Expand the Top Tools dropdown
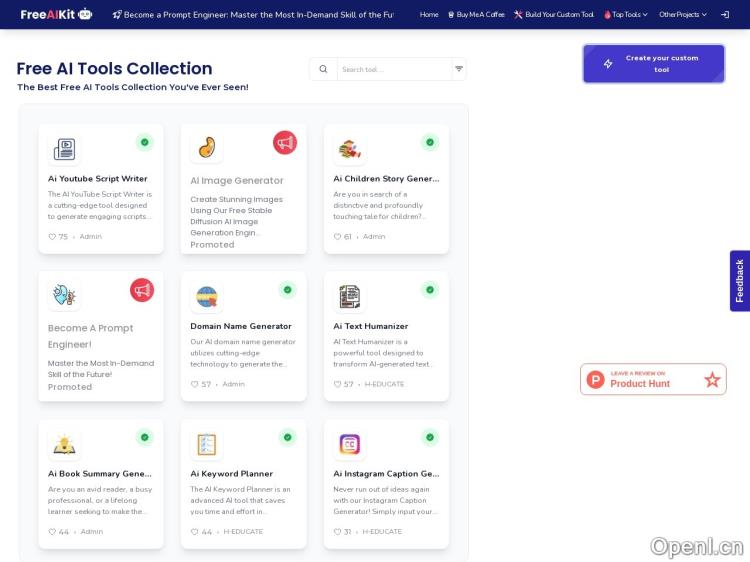The height and width of the screenshot is (562, 750). [629, 15]
